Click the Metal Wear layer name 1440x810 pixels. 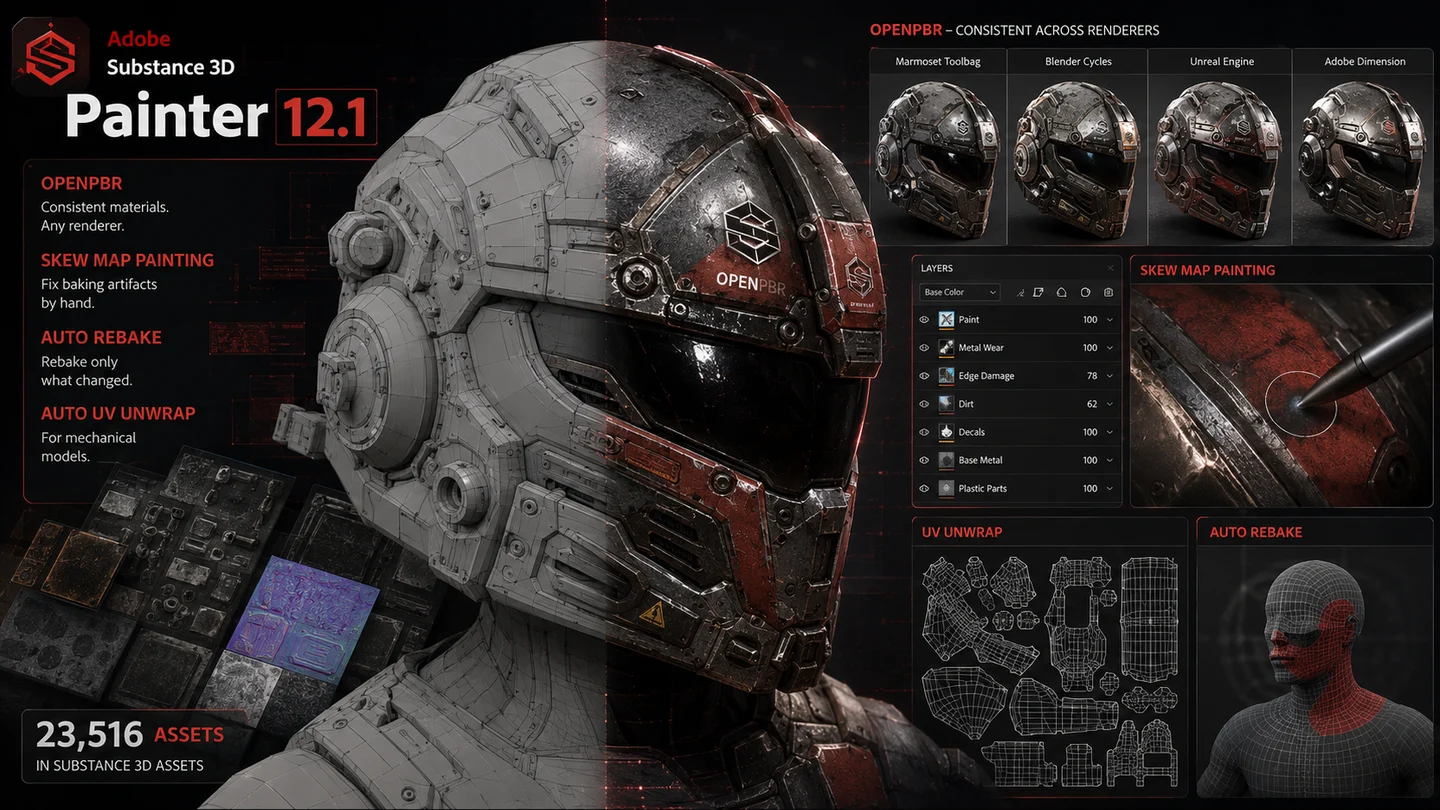[x=981, y=348]
